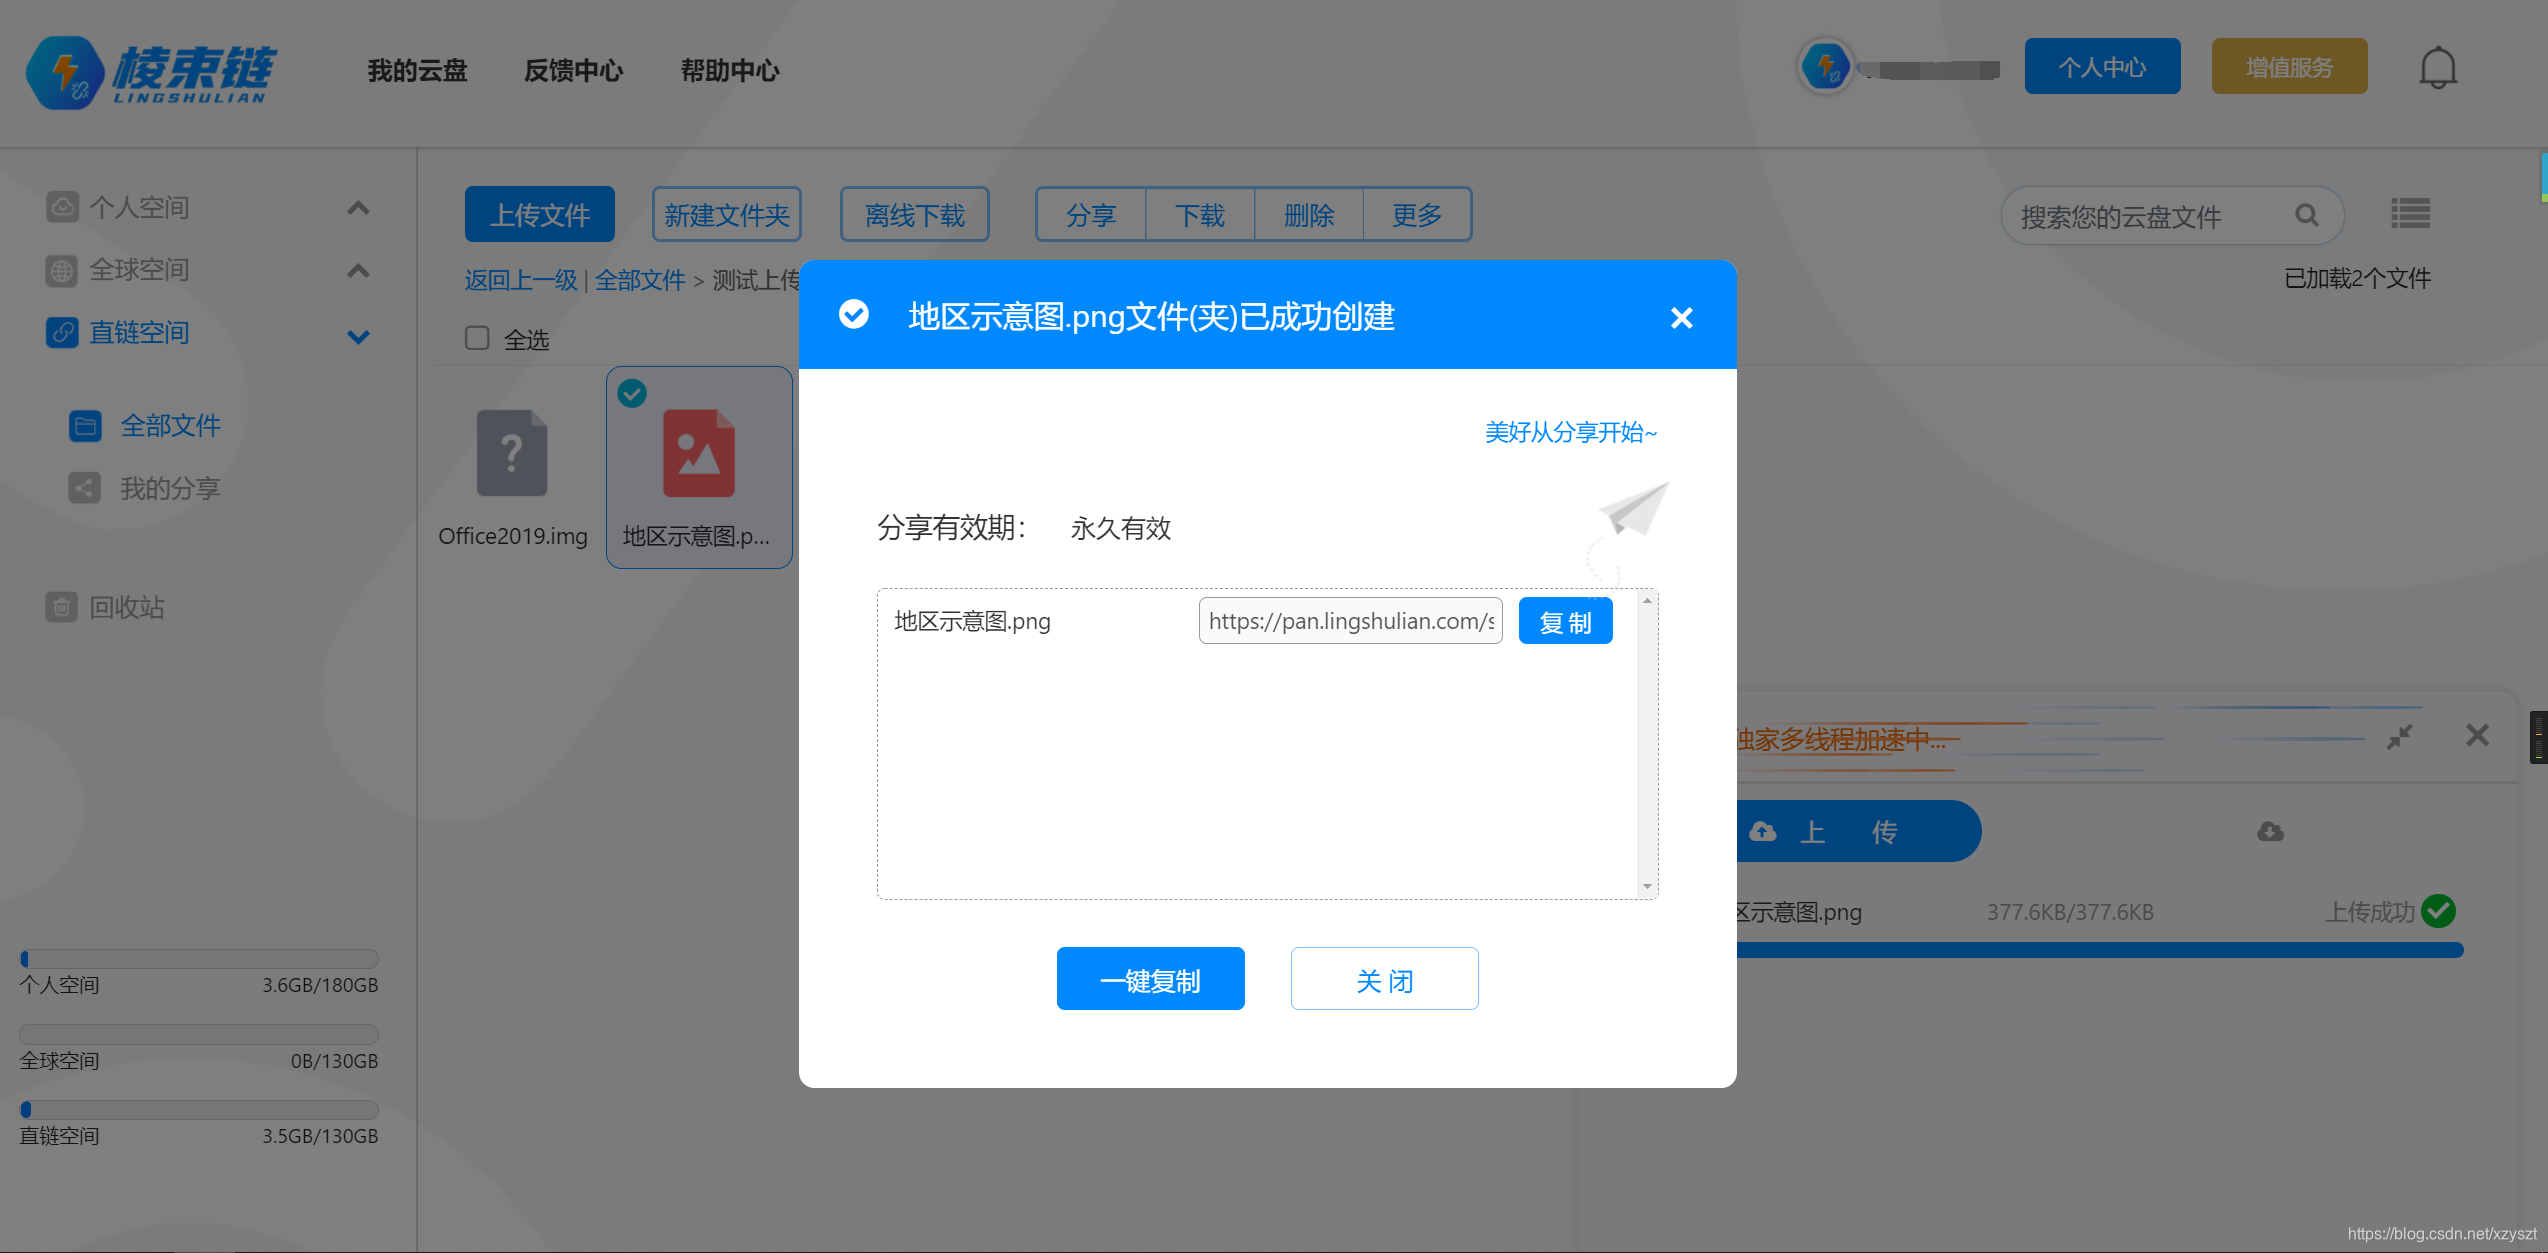
Task: Open the Office2019.img file icon
Action: point(512,453)
